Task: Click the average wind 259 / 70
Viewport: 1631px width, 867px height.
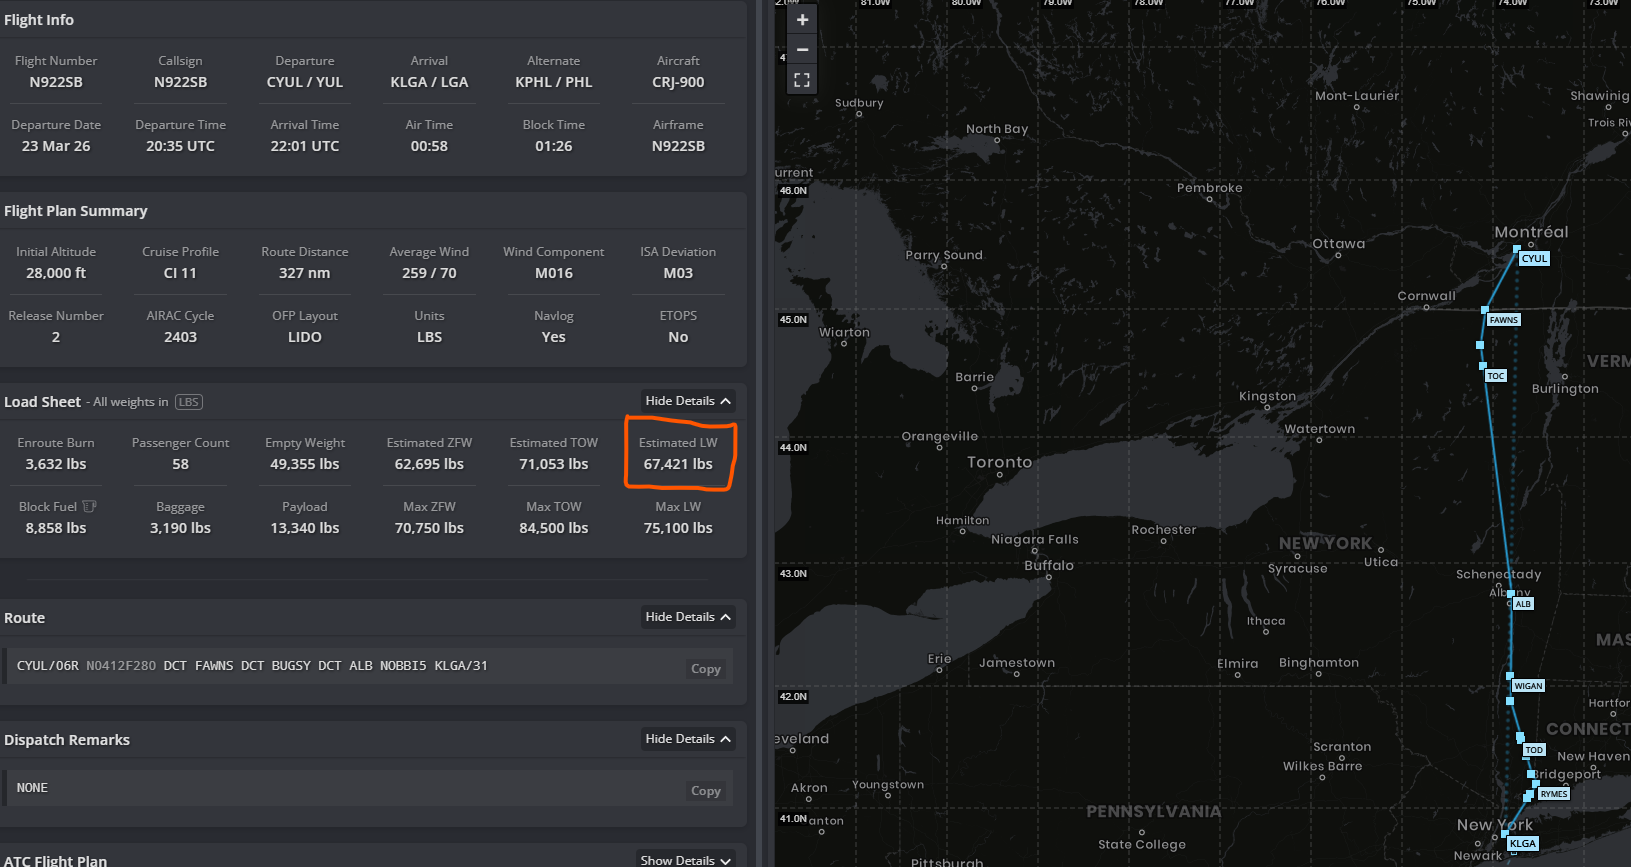Action: [429, 273]
